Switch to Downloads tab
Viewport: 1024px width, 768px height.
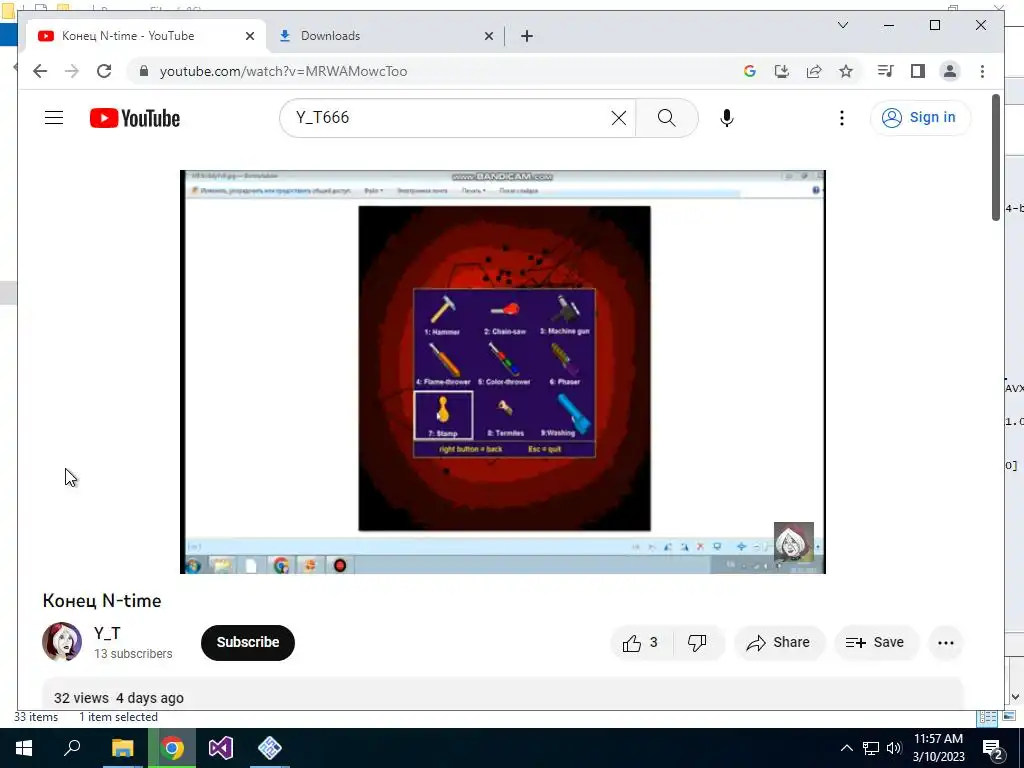pyautogui.click(x=385, y=36)
